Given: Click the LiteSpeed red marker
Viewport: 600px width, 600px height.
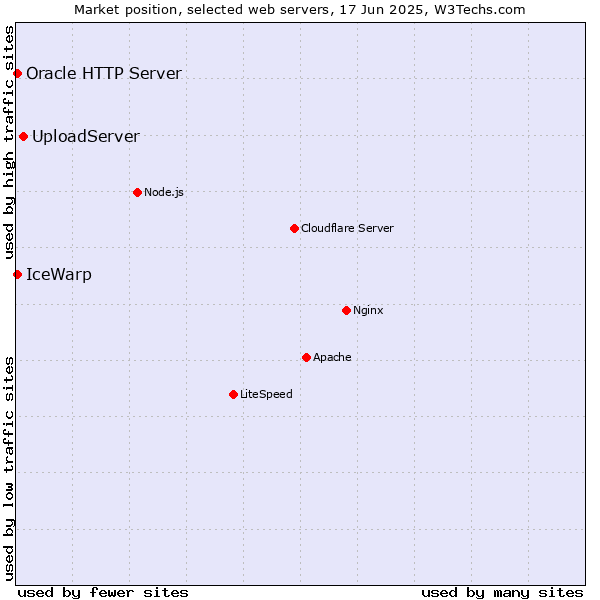Looking at the screenshot, I should [x=233, y=394].
